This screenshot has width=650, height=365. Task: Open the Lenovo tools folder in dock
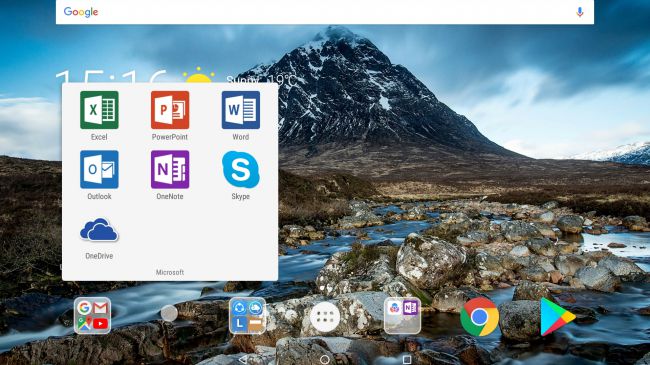247,316
